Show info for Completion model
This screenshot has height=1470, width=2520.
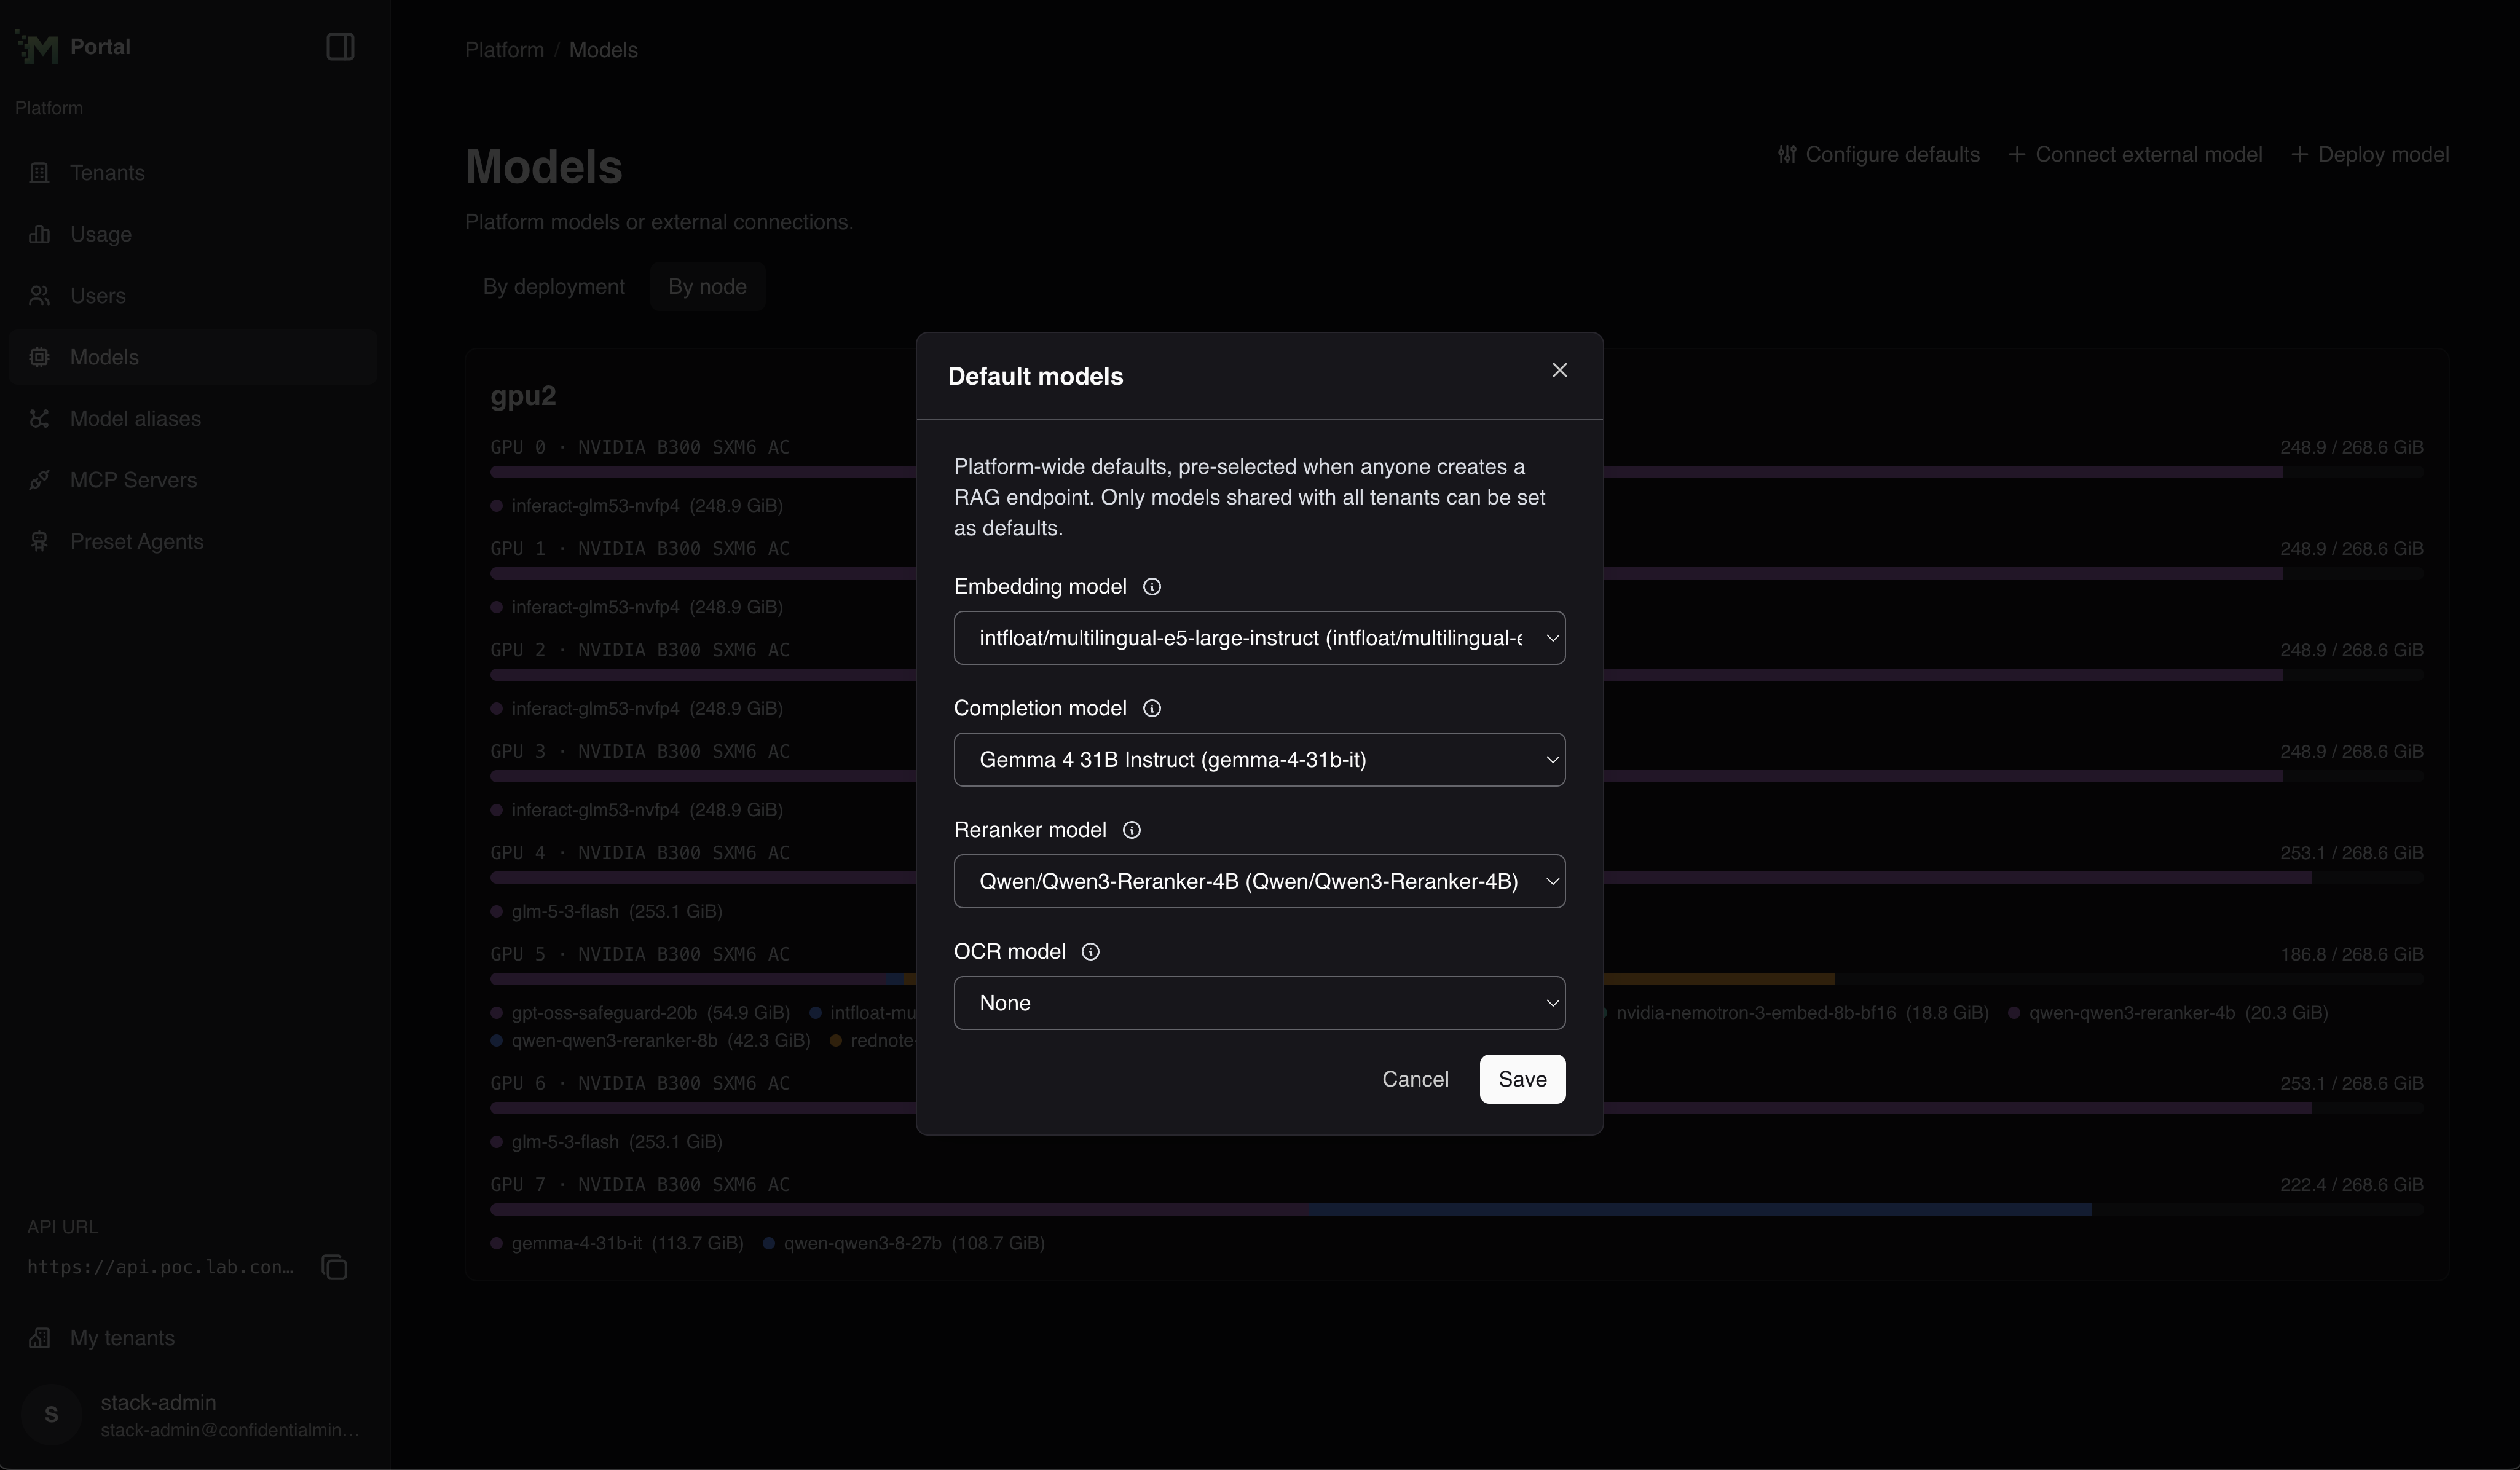1152,709
